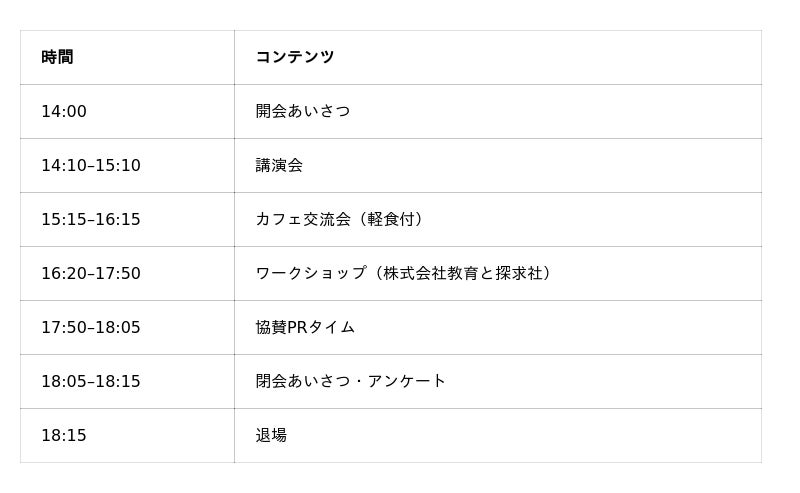Screen dimensions: 800x493
Task: Click the 時間 column header
Action: [x=127, y=57]
